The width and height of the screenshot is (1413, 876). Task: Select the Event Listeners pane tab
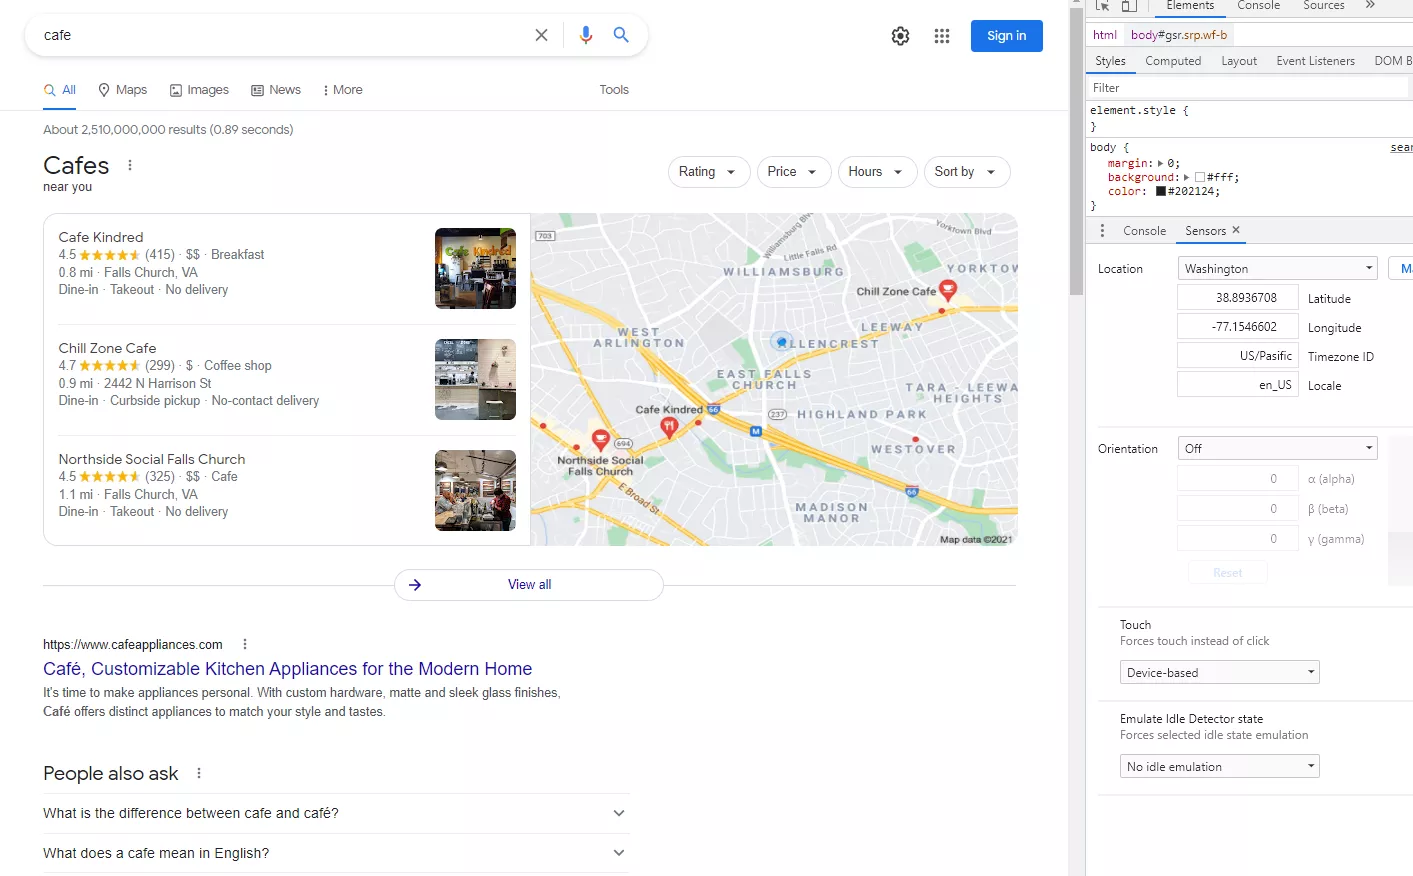1315,61
